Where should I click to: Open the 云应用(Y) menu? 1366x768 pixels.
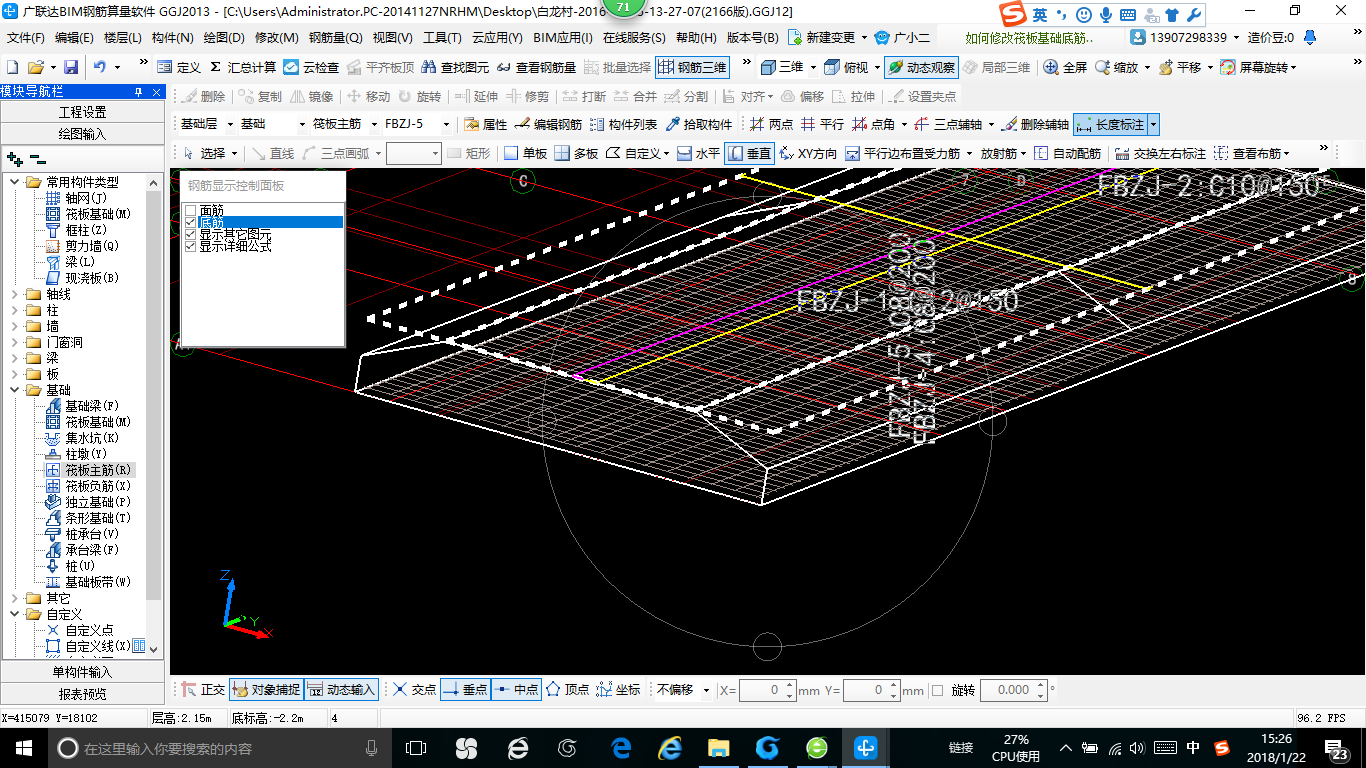[497, 38]
